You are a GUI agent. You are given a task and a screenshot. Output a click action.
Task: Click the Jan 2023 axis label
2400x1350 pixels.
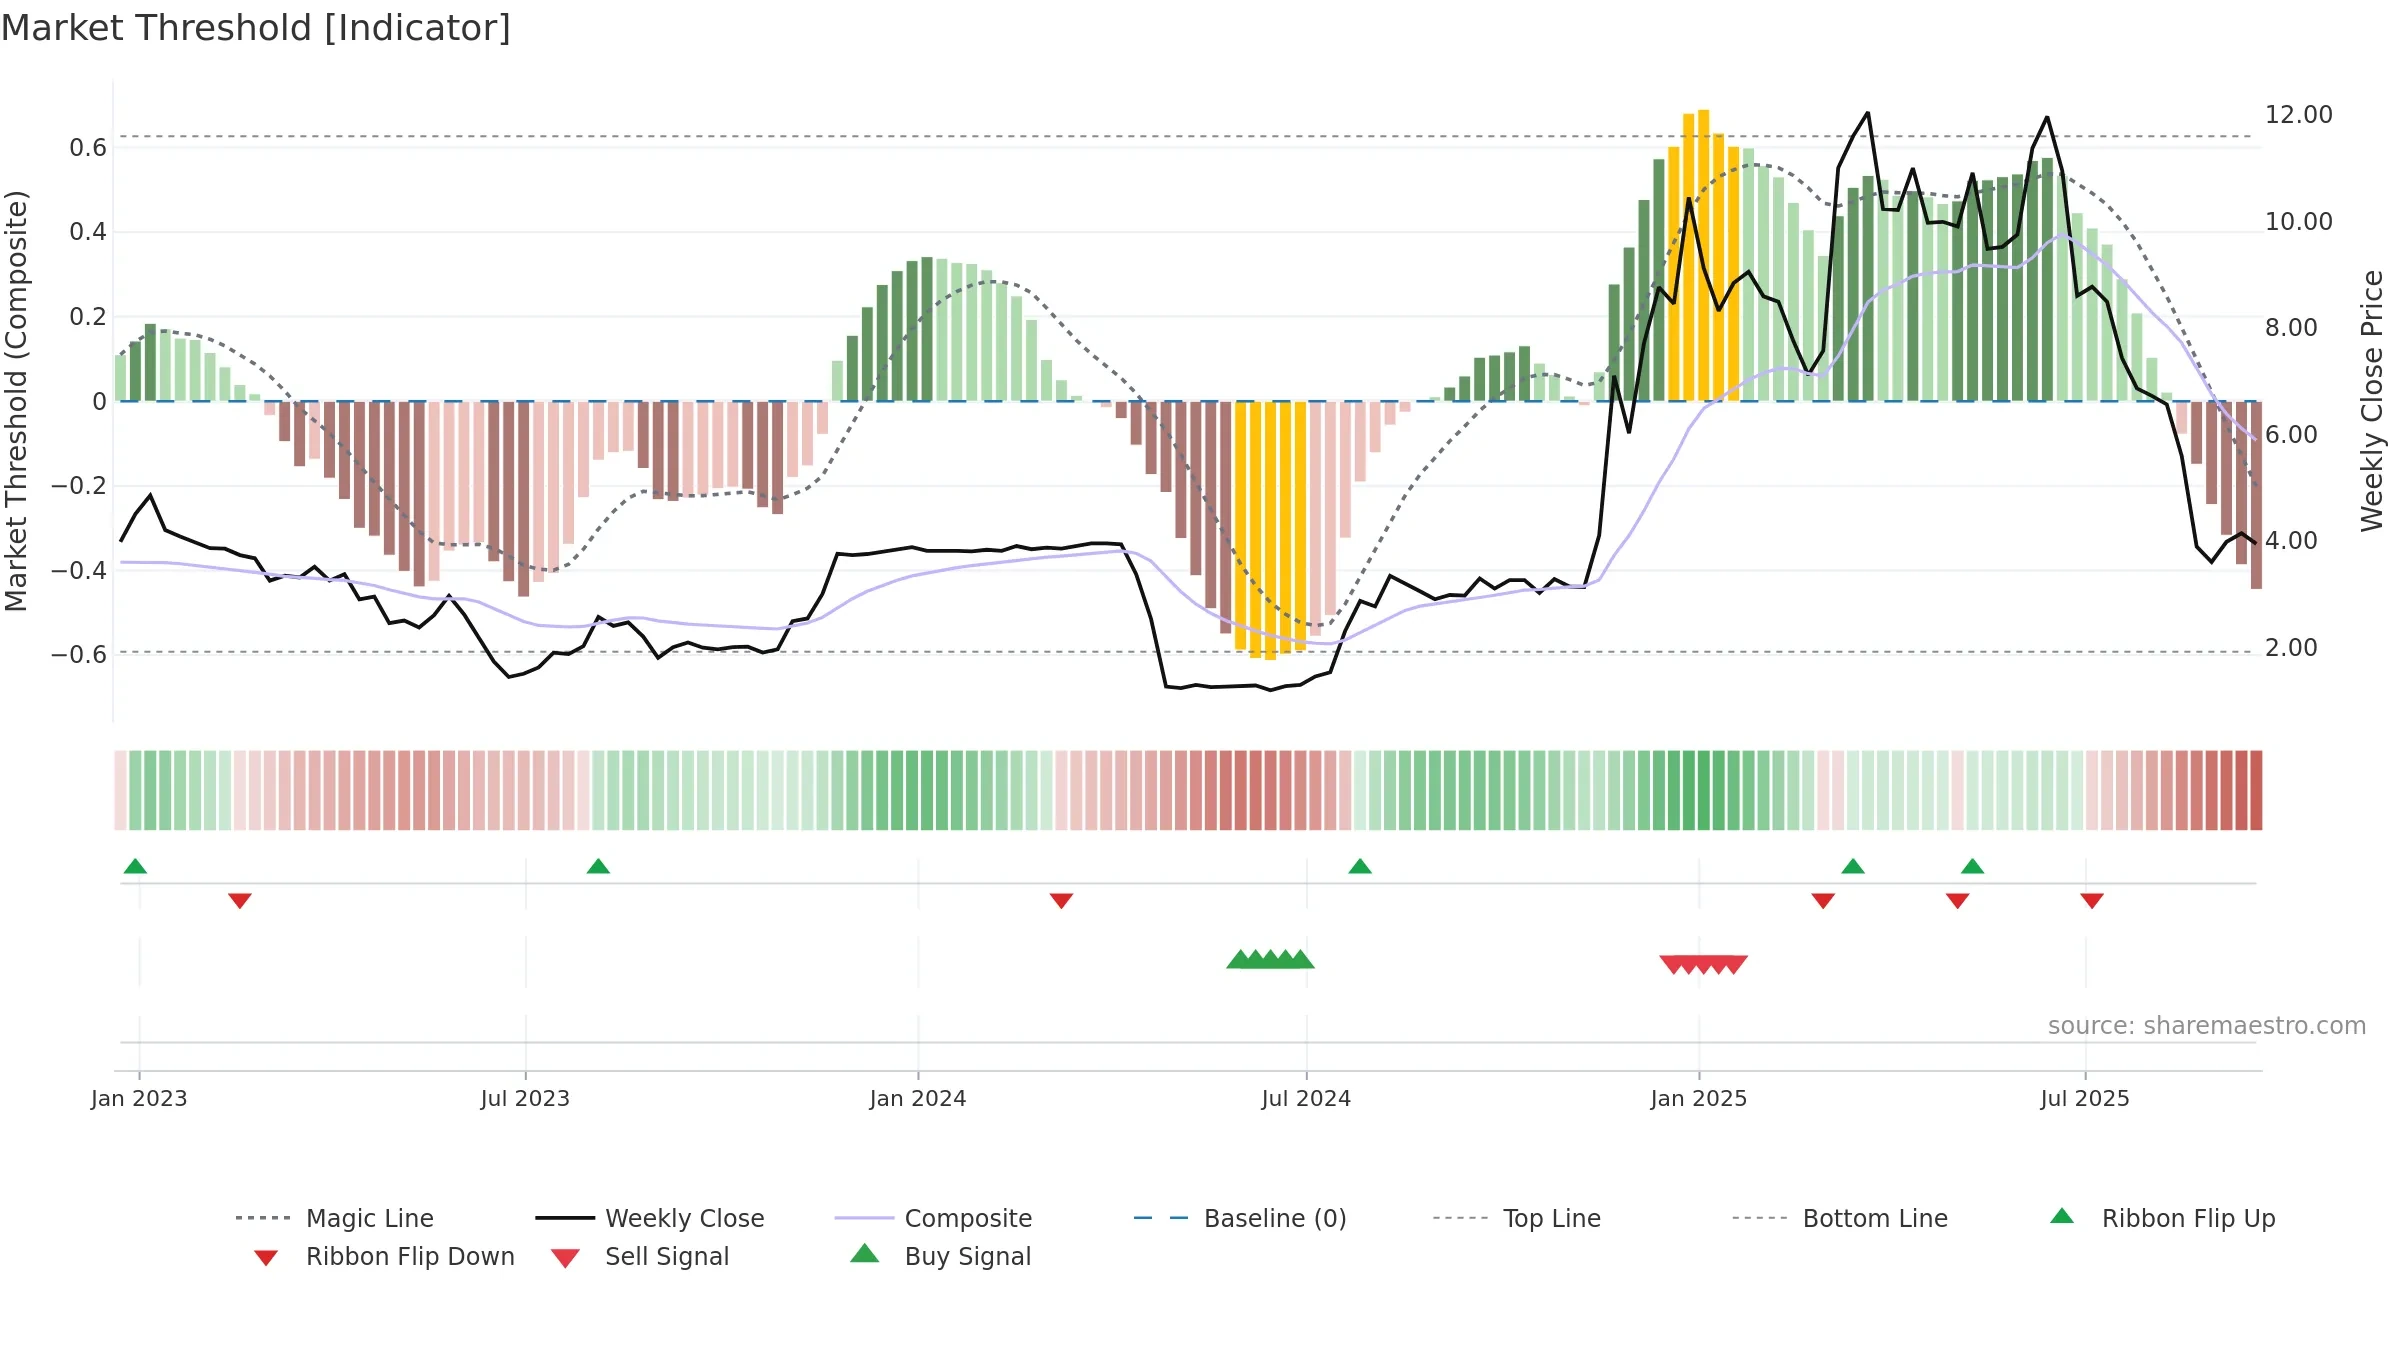(139, 1099)
